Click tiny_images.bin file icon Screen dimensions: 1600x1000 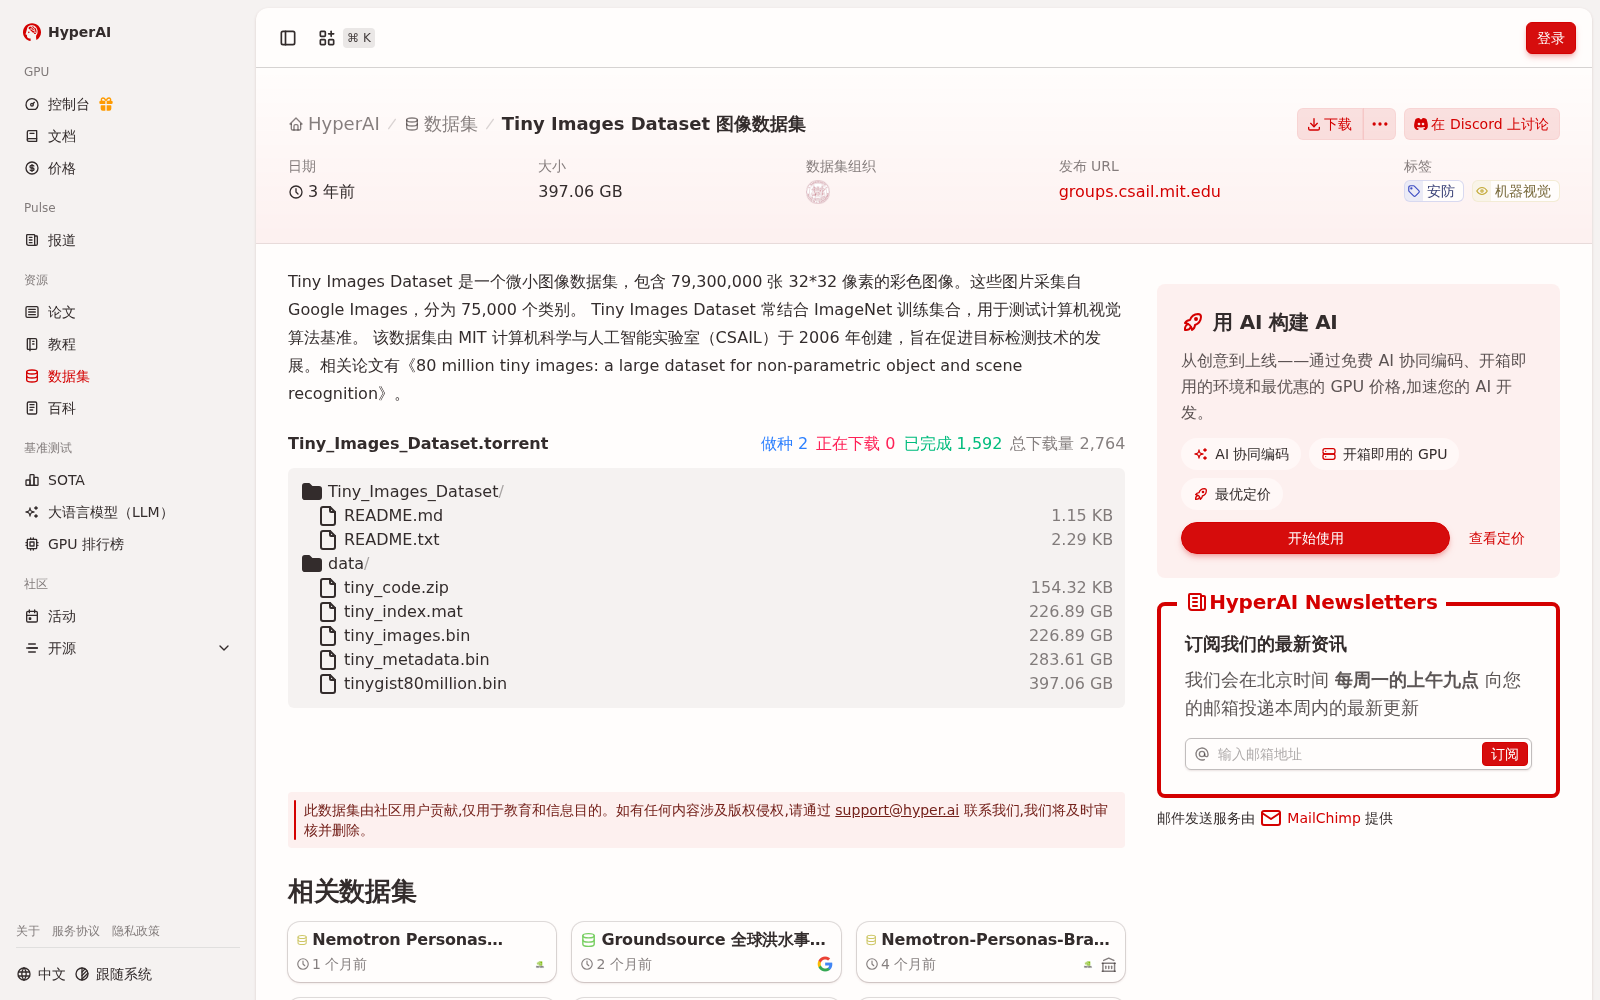[328, 635]
